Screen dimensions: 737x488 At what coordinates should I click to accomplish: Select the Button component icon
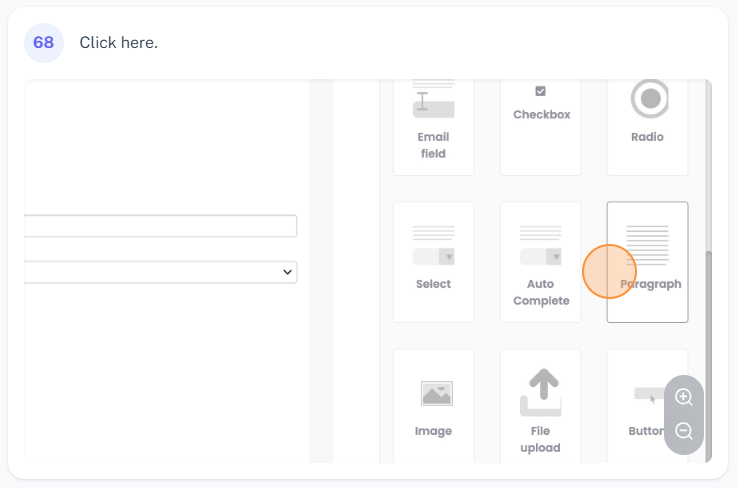pos(647,396)
